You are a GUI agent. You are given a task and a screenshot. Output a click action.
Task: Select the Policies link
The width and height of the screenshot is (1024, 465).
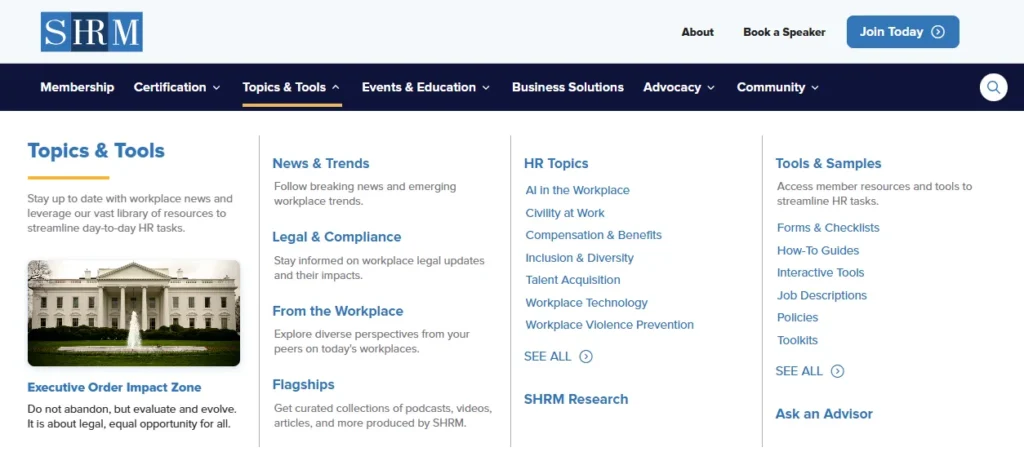tap(797, 317)
